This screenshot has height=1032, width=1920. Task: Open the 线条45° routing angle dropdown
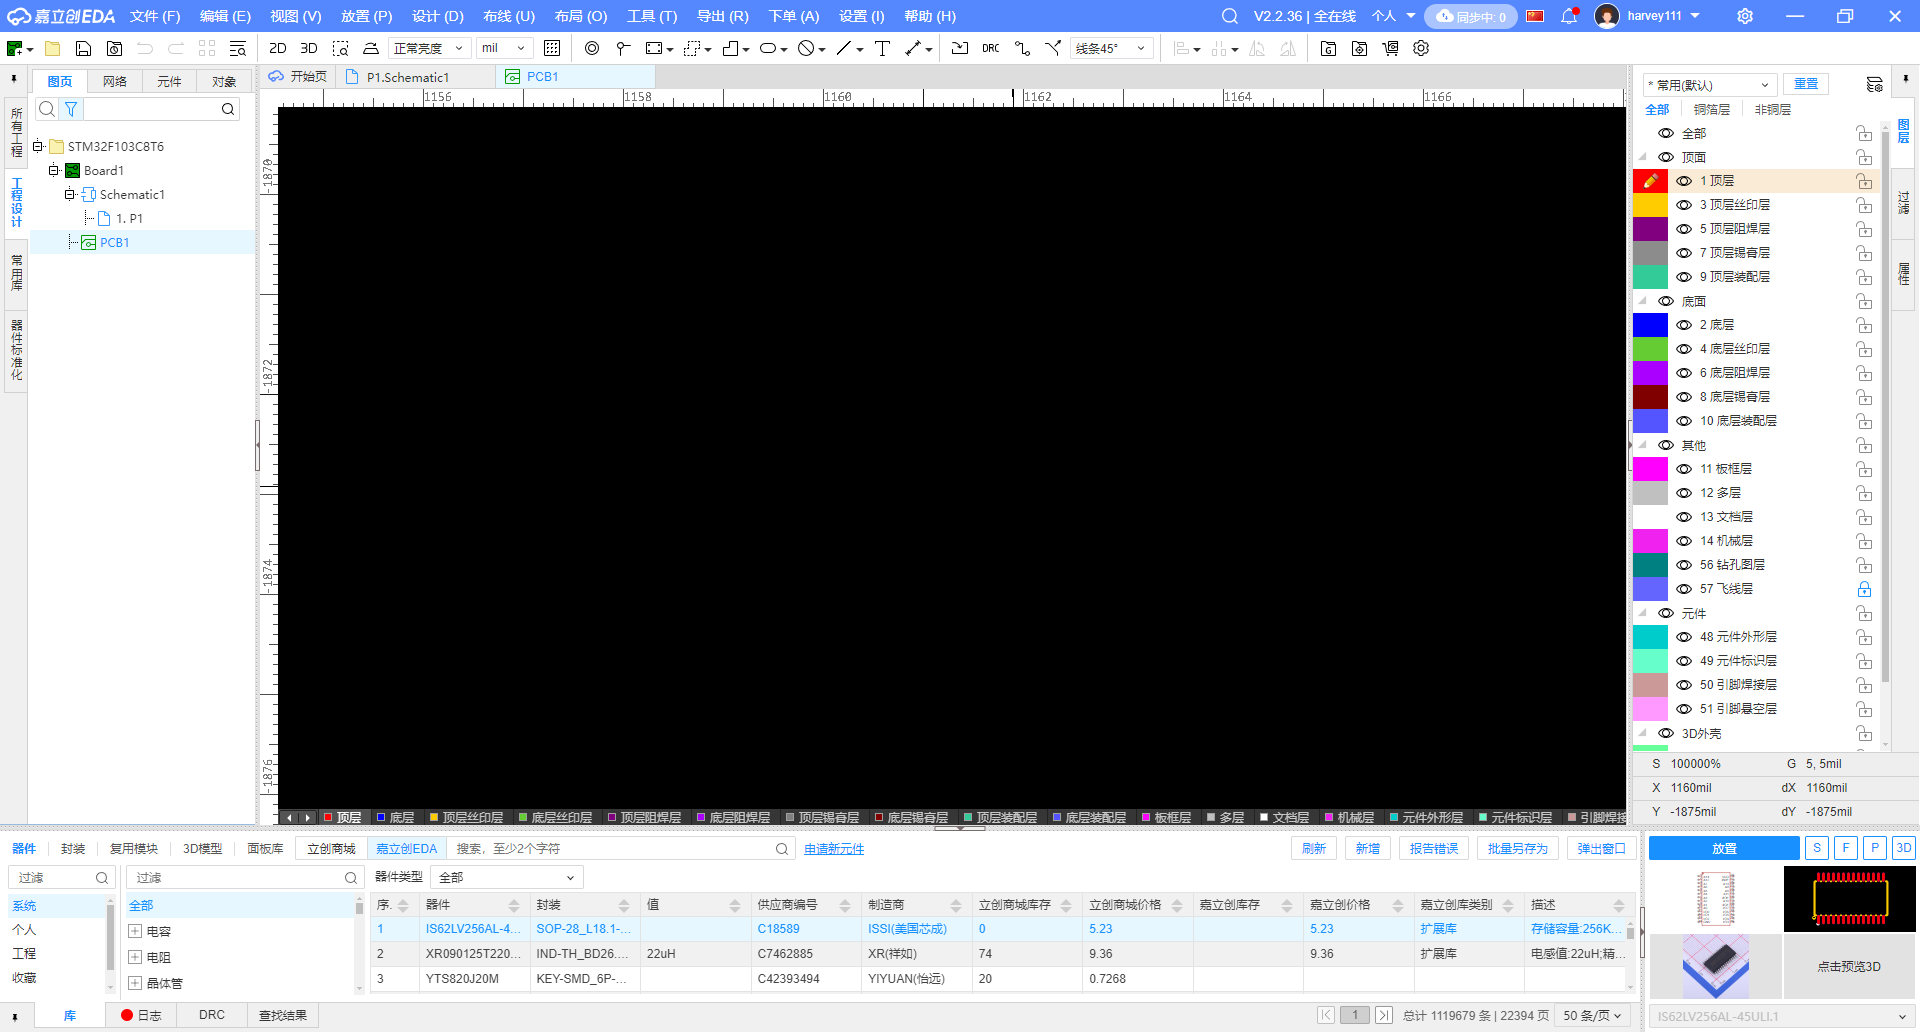click(1110, 48)
